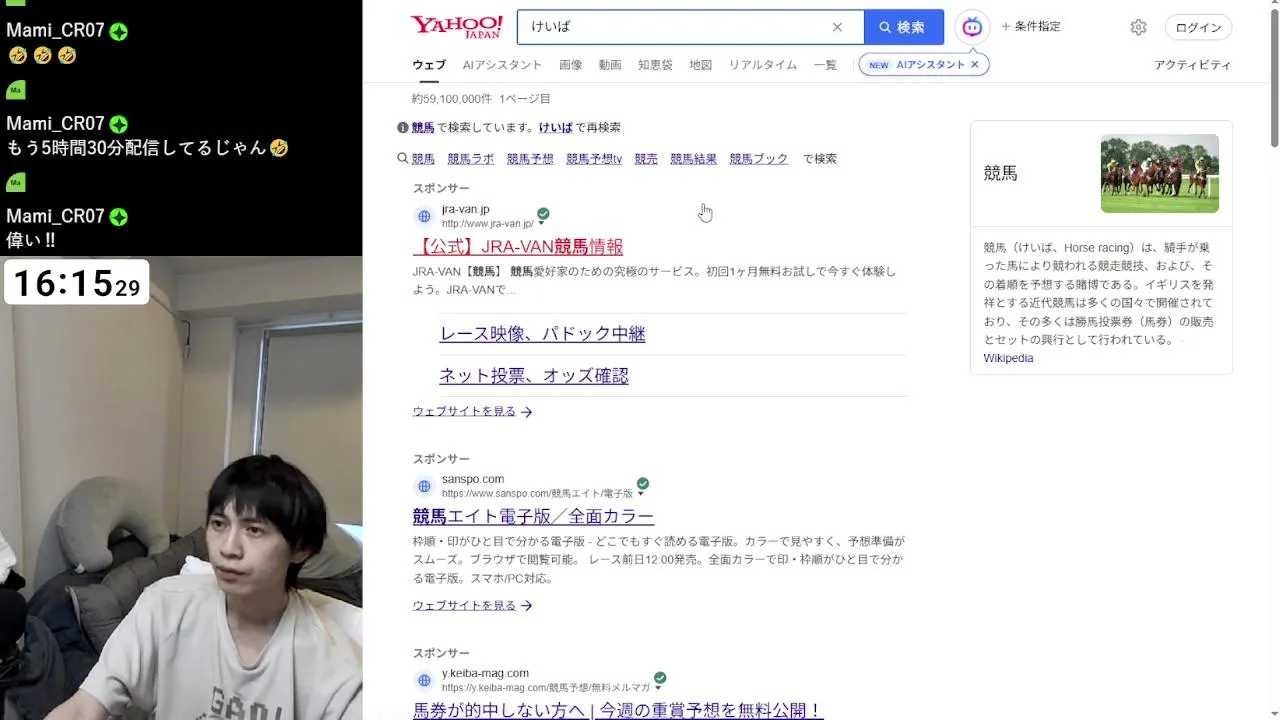Click related search 競馬ブック
This screenshot has width=1280, height=720.
point(758,159)
